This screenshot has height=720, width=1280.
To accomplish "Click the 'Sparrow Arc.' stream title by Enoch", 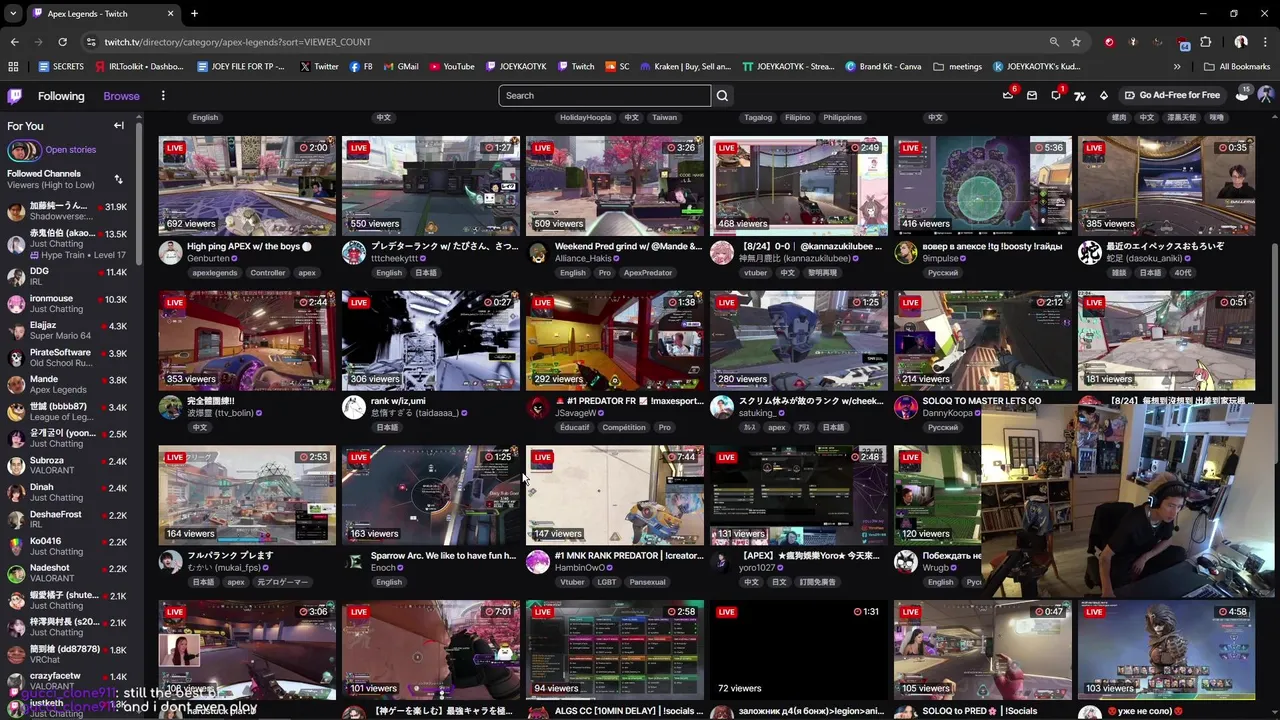I will click(x=443, y=556).
